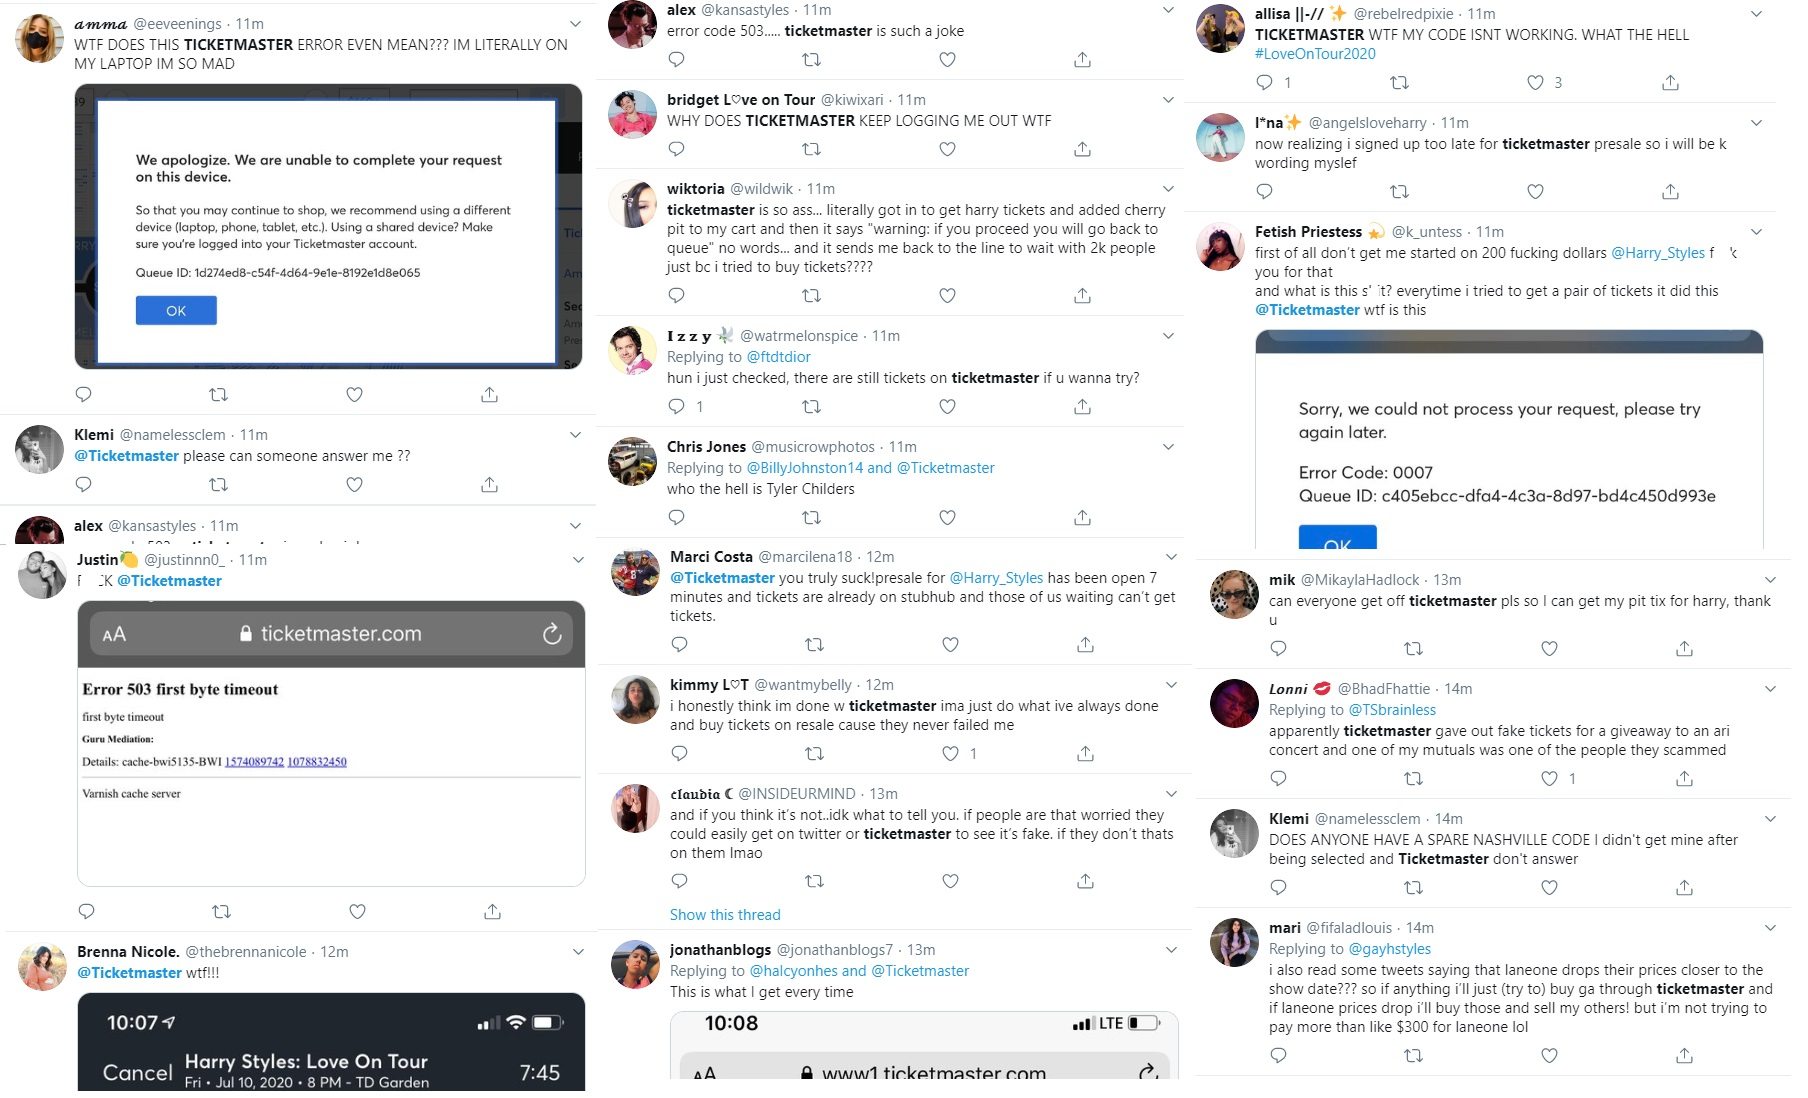Reply to amma's error screenshot tweet
This screenshot has height=1098, width=1808.
click(x=84, y=395)
